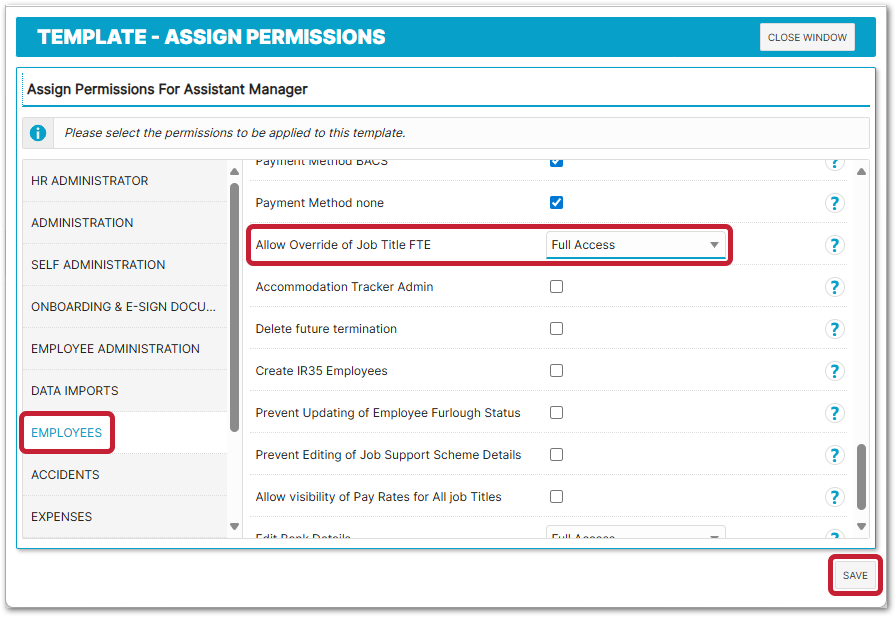Viewport: 896px width, 617px height.
Task: View help for Create IR35 Employees
Action: [835, 371]
